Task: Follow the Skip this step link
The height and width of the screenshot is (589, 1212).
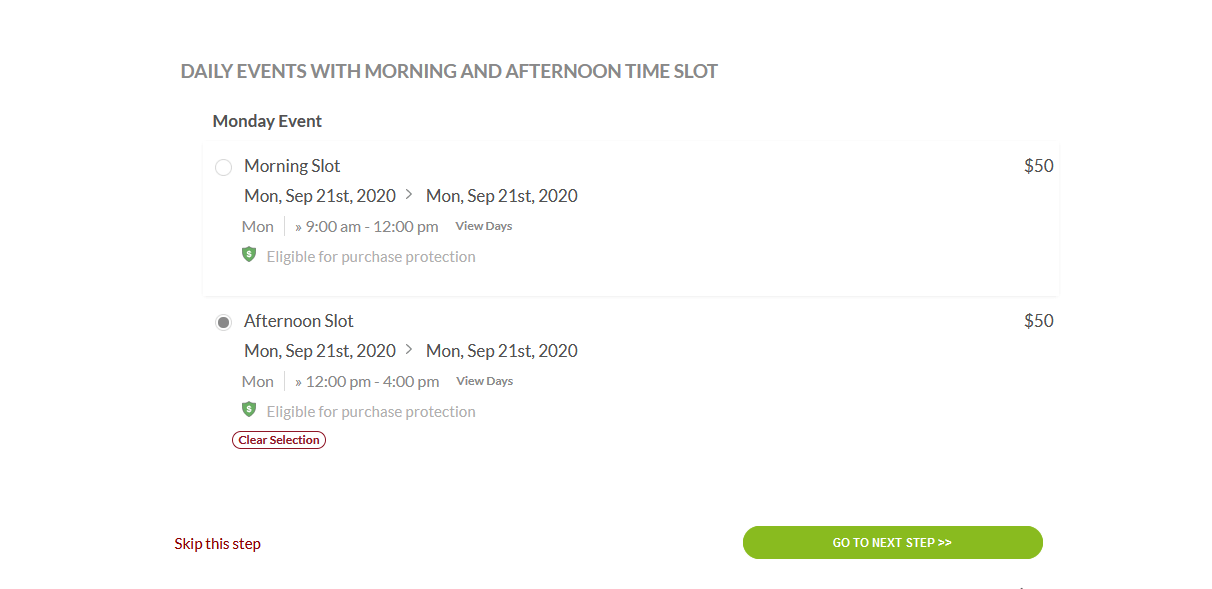Action: 217,544
